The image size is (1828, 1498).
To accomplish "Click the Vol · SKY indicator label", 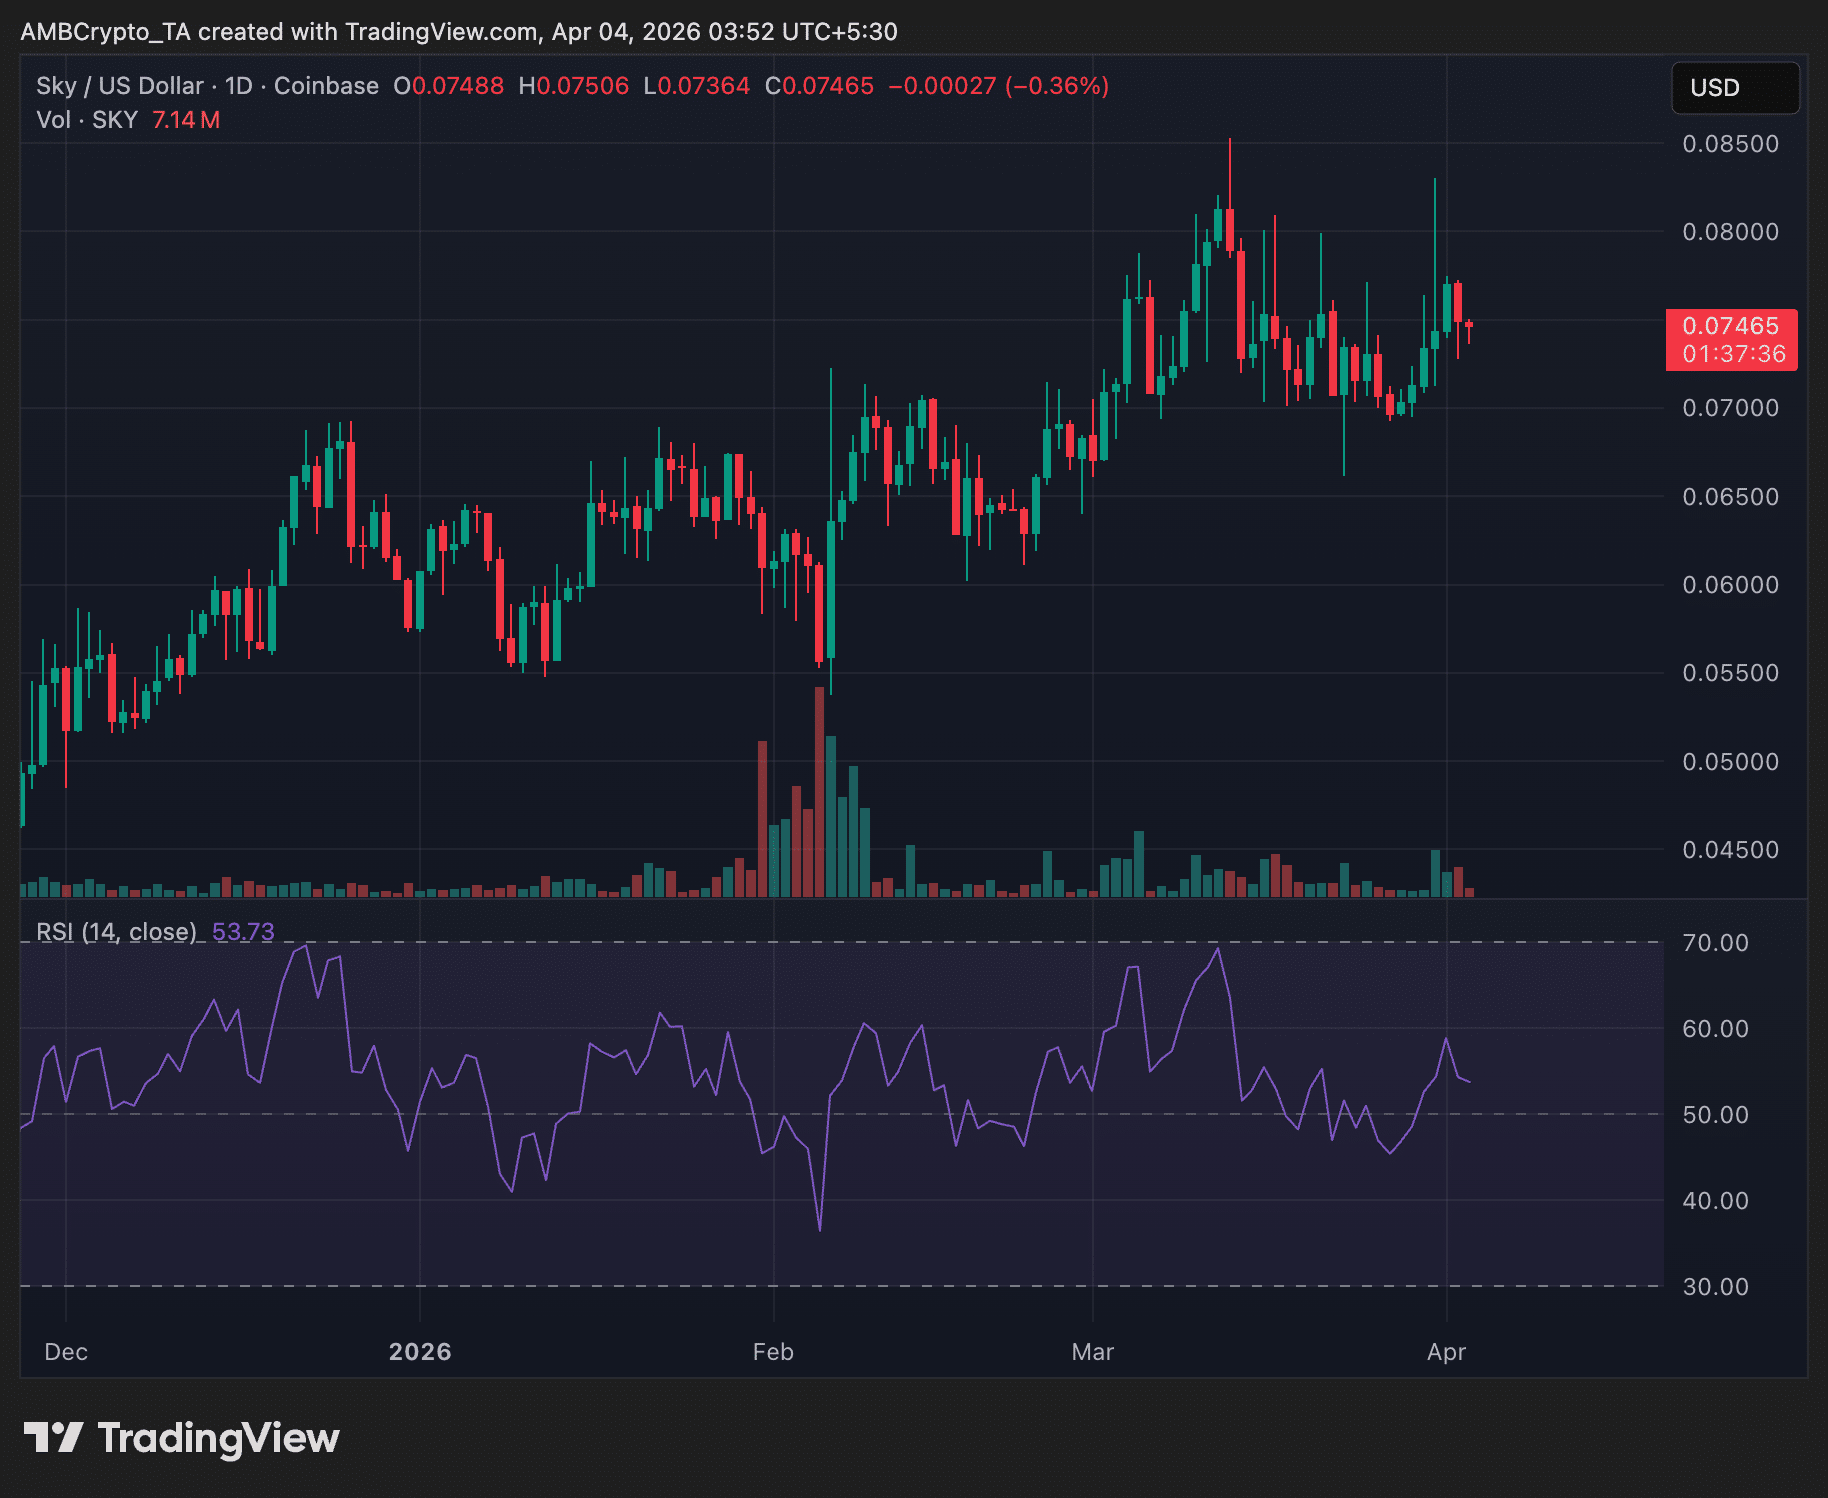I will [x=87, y=120].
